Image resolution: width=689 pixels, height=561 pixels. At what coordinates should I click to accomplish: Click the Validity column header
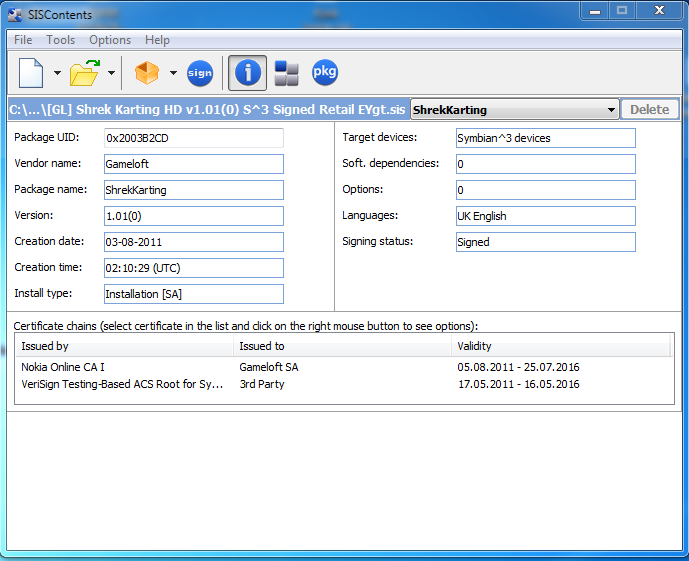[x=560, y=346]
